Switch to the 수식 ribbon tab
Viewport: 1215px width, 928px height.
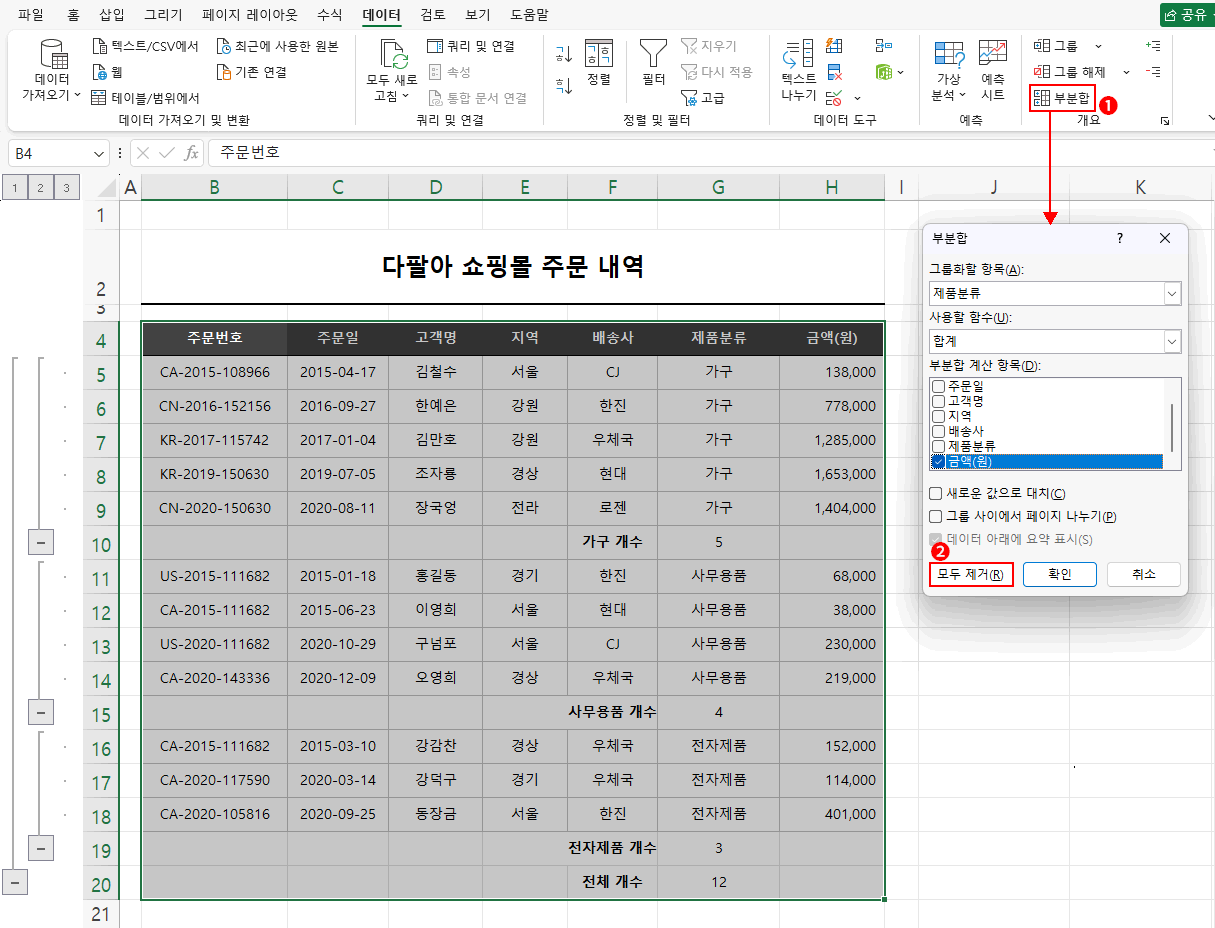[x=329, y=14]
